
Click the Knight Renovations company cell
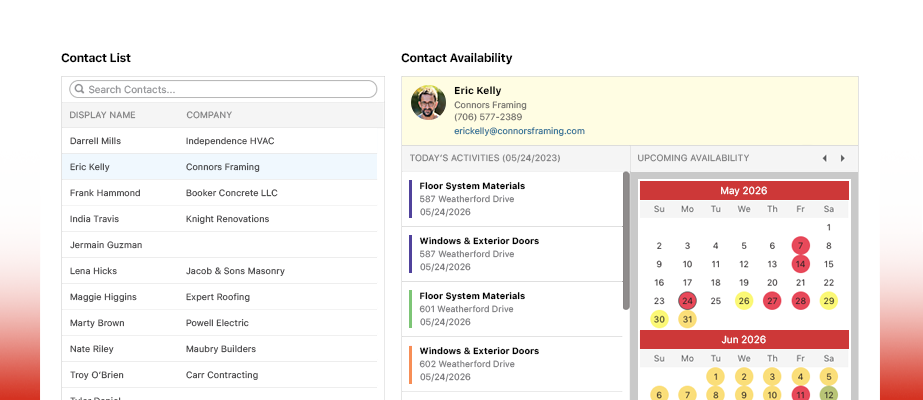click(227, 219)
